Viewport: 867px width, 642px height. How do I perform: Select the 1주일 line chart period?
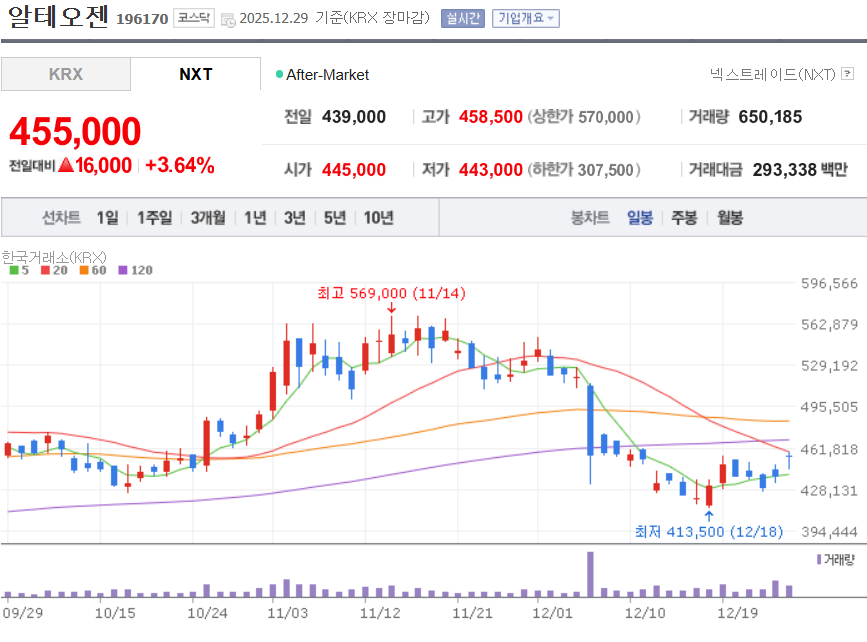click(x=154, y=218)
